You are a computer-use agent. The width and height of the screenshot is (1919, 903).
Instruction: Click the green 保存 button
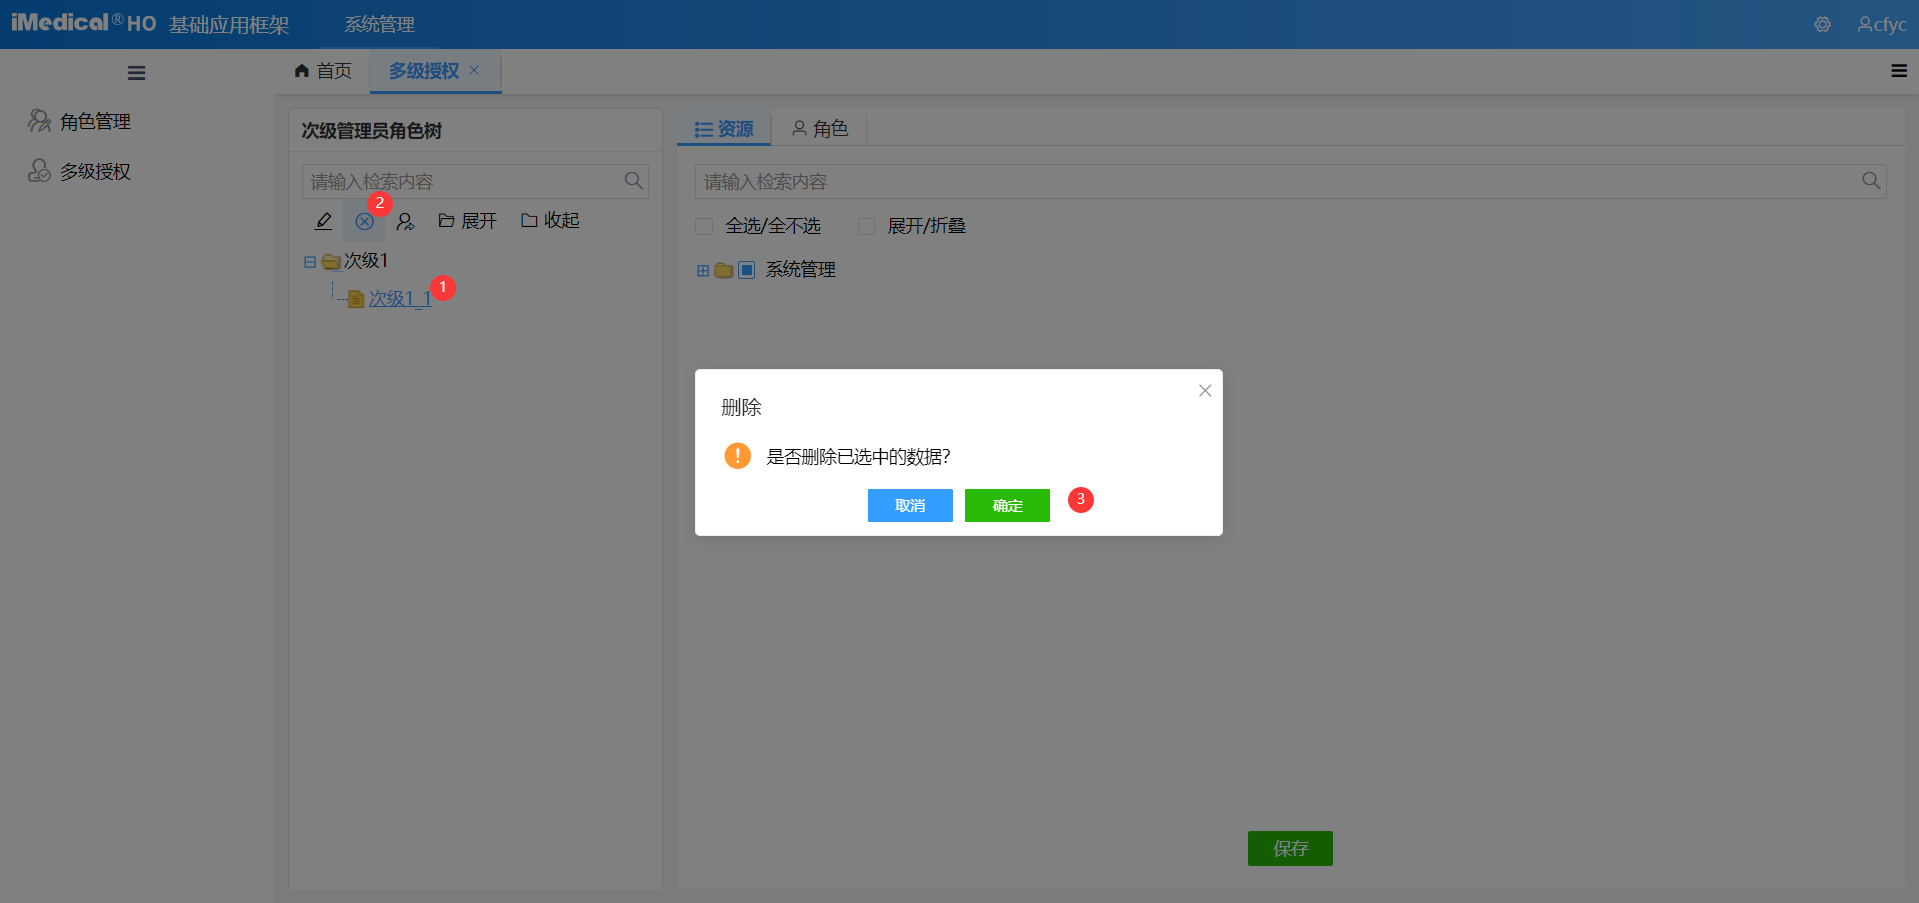pos(1289,848)
